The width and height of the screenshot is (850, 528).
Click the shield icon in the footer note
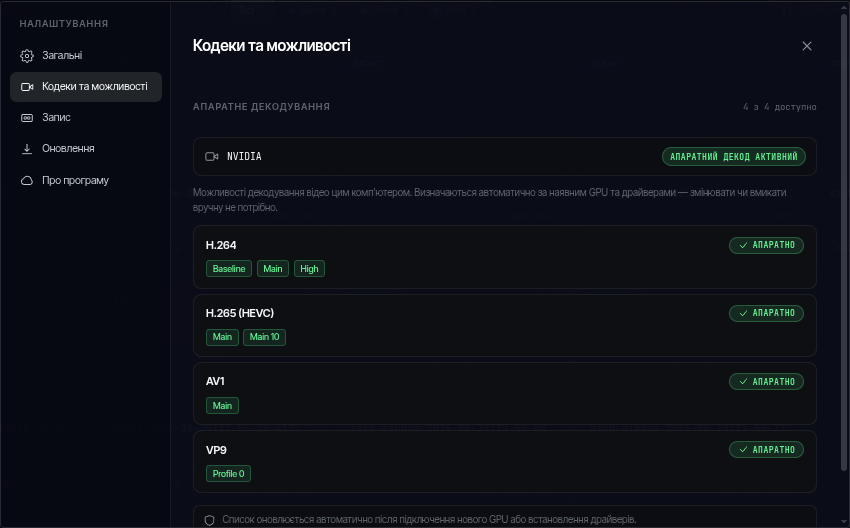point(210,520)
